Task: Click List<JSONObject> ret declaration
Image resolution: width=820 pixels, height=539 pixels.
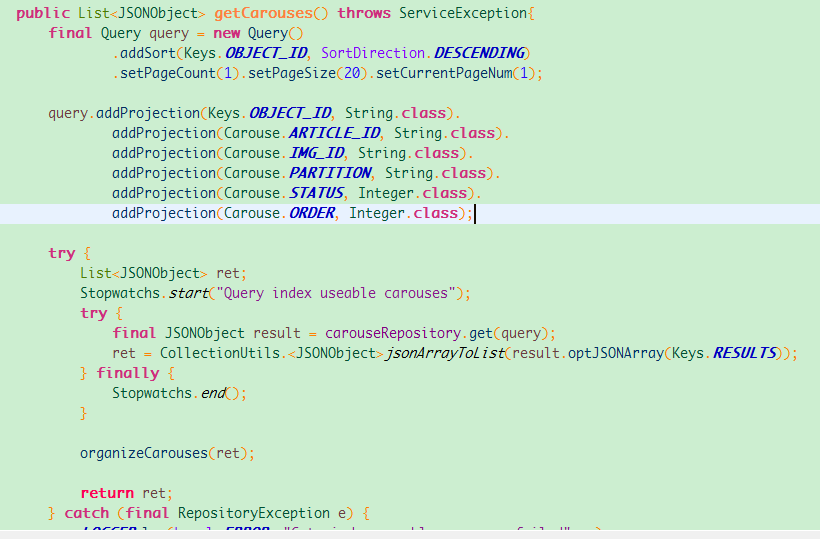Action: pyautogui.click(x=163, y=273)
